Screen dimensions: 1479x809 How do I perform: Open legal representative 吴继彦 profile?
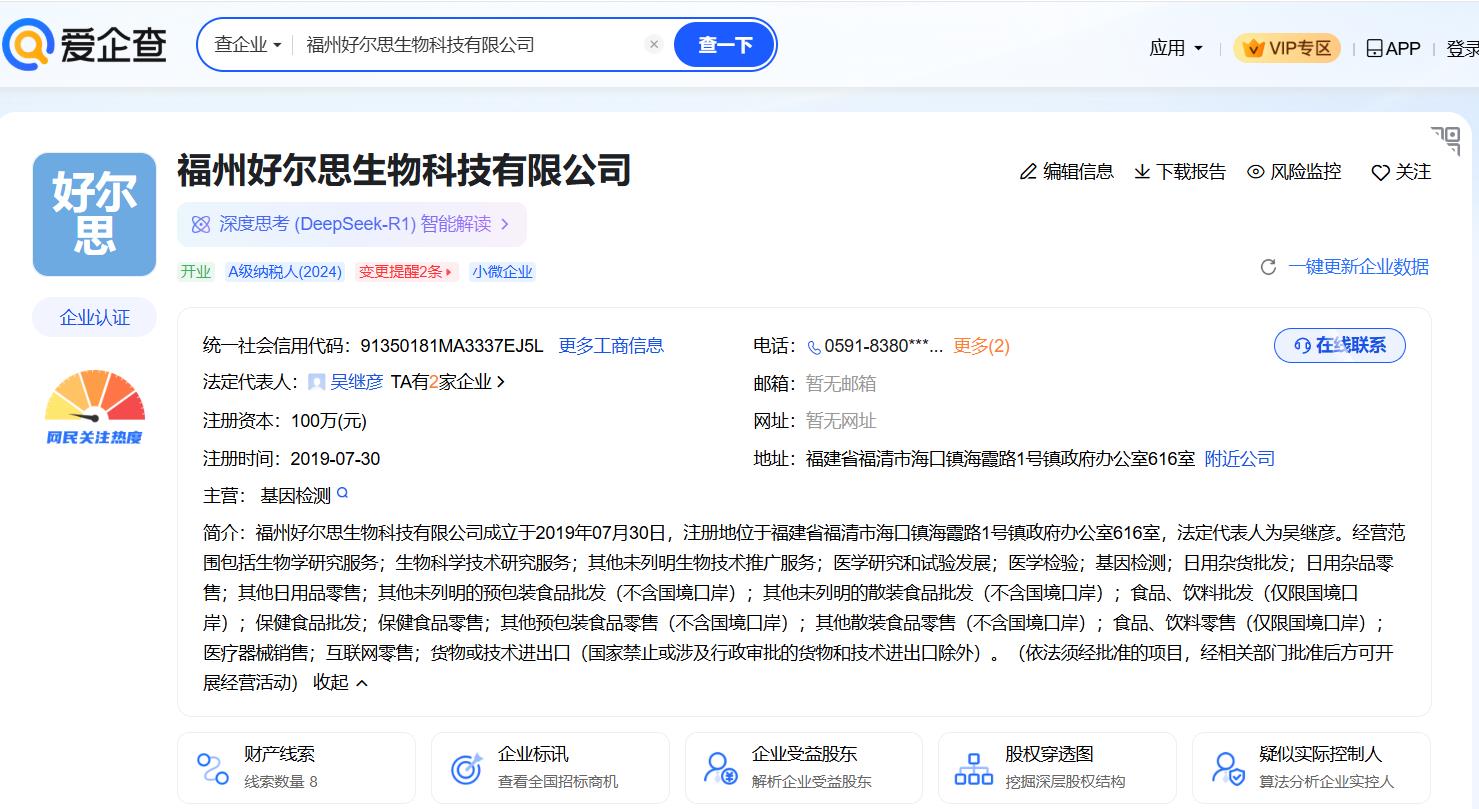[x=357, y=382]
